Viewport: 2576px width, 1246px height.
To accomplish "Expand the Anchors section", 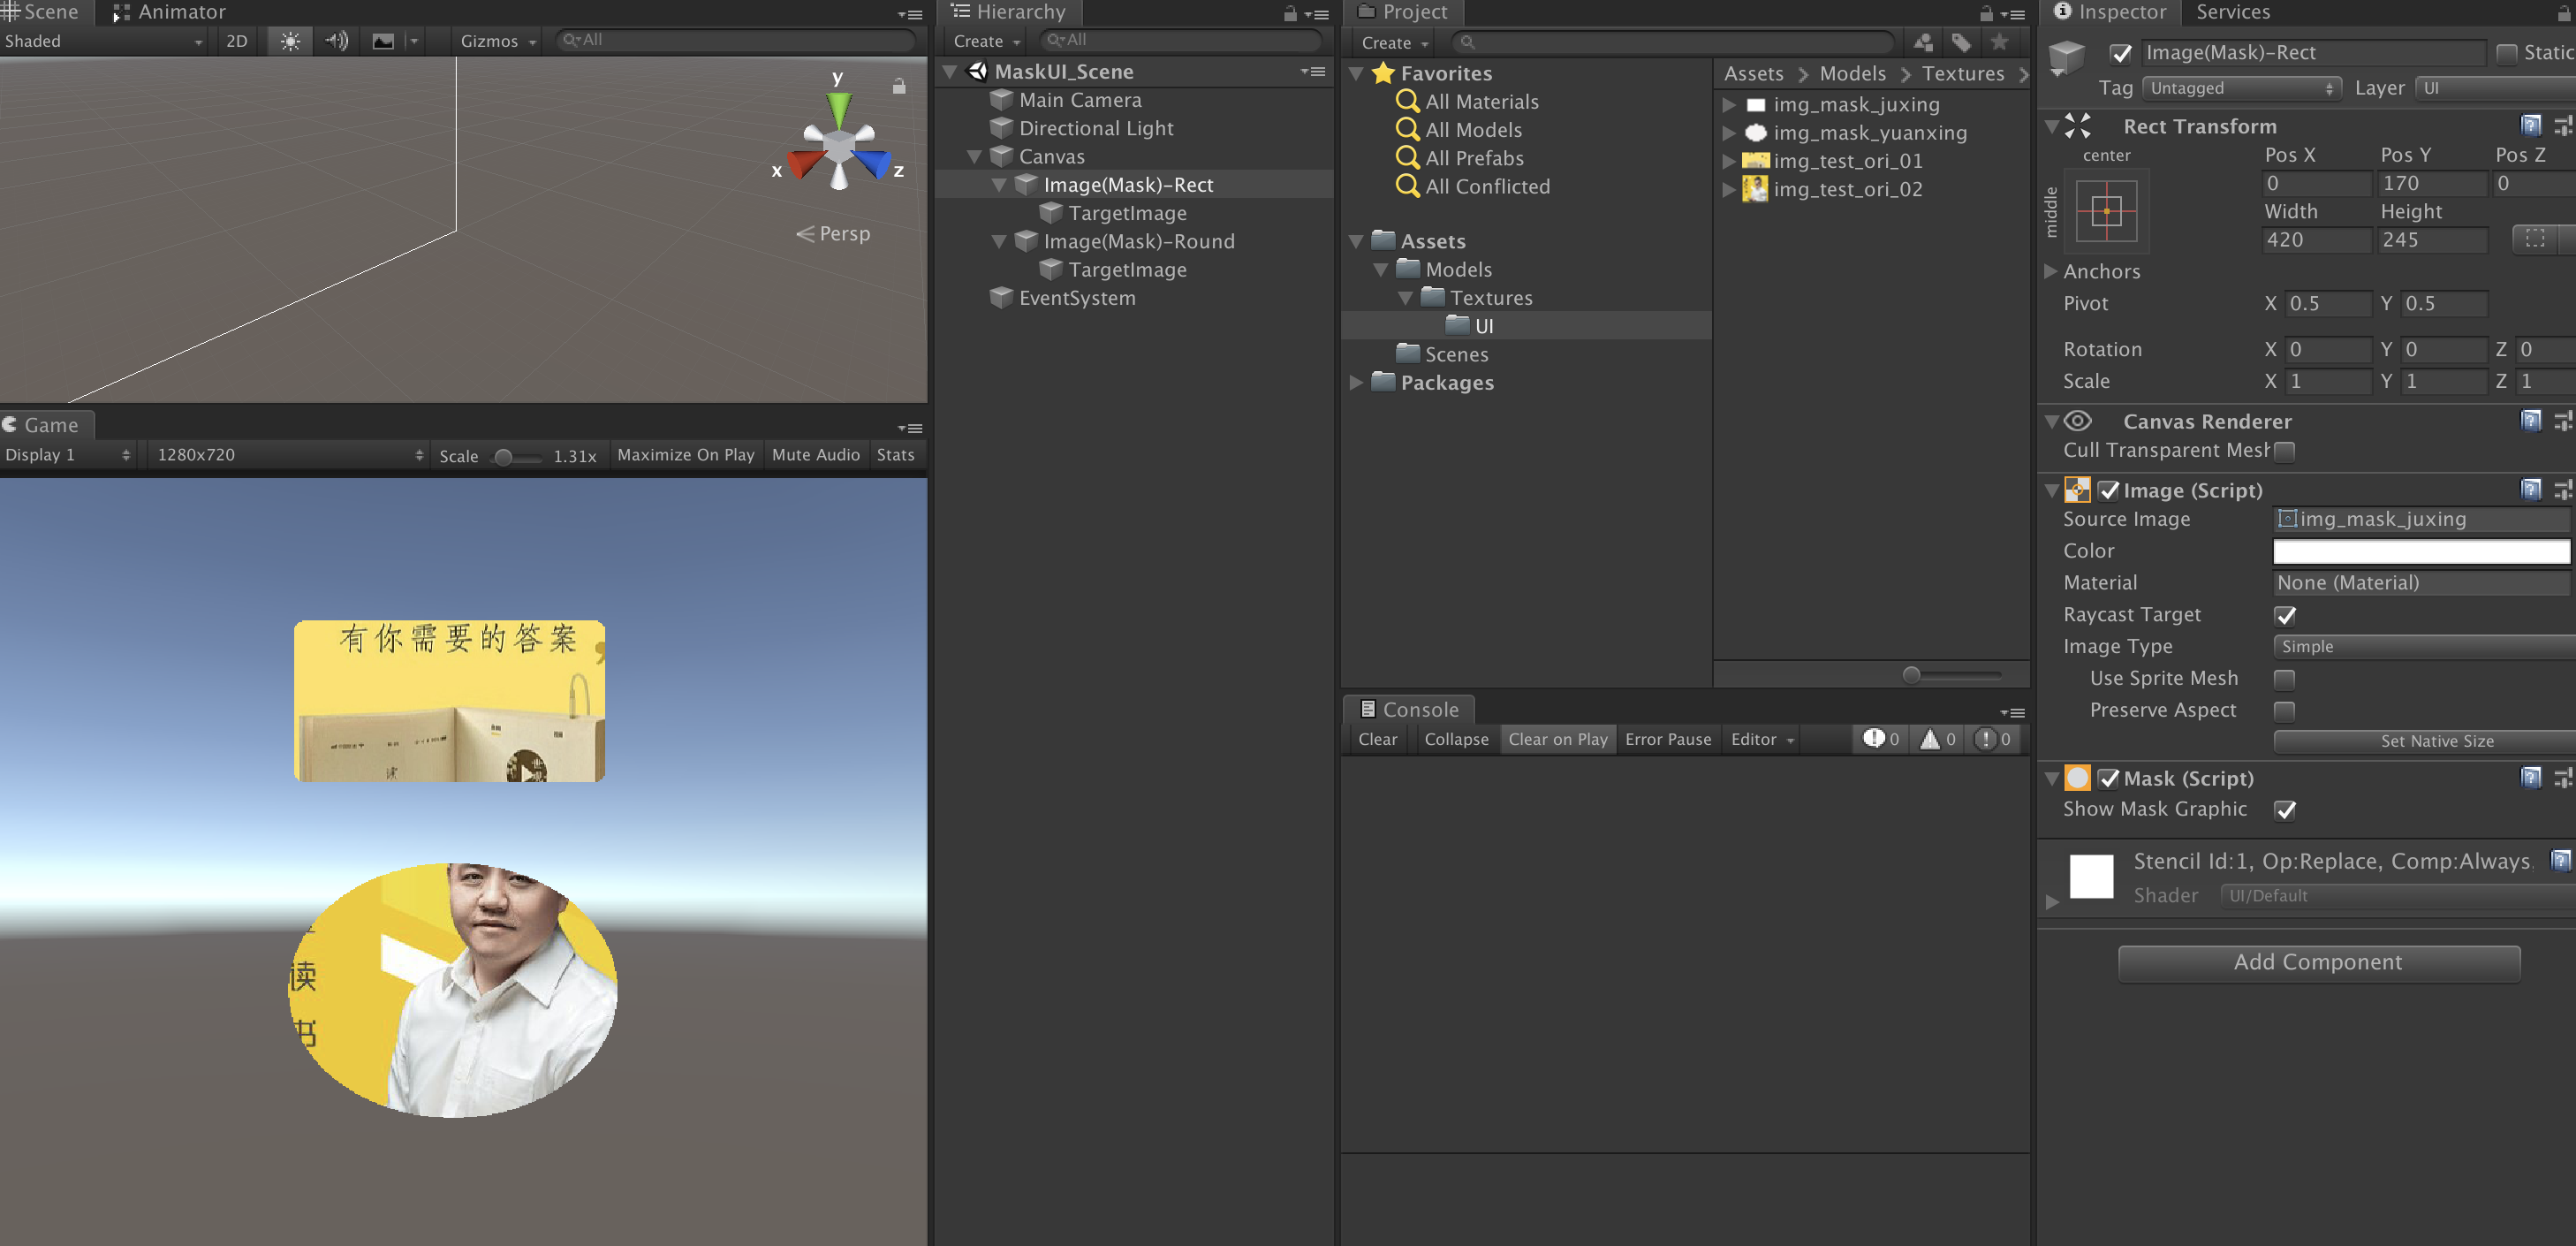I will point(2050,272).
